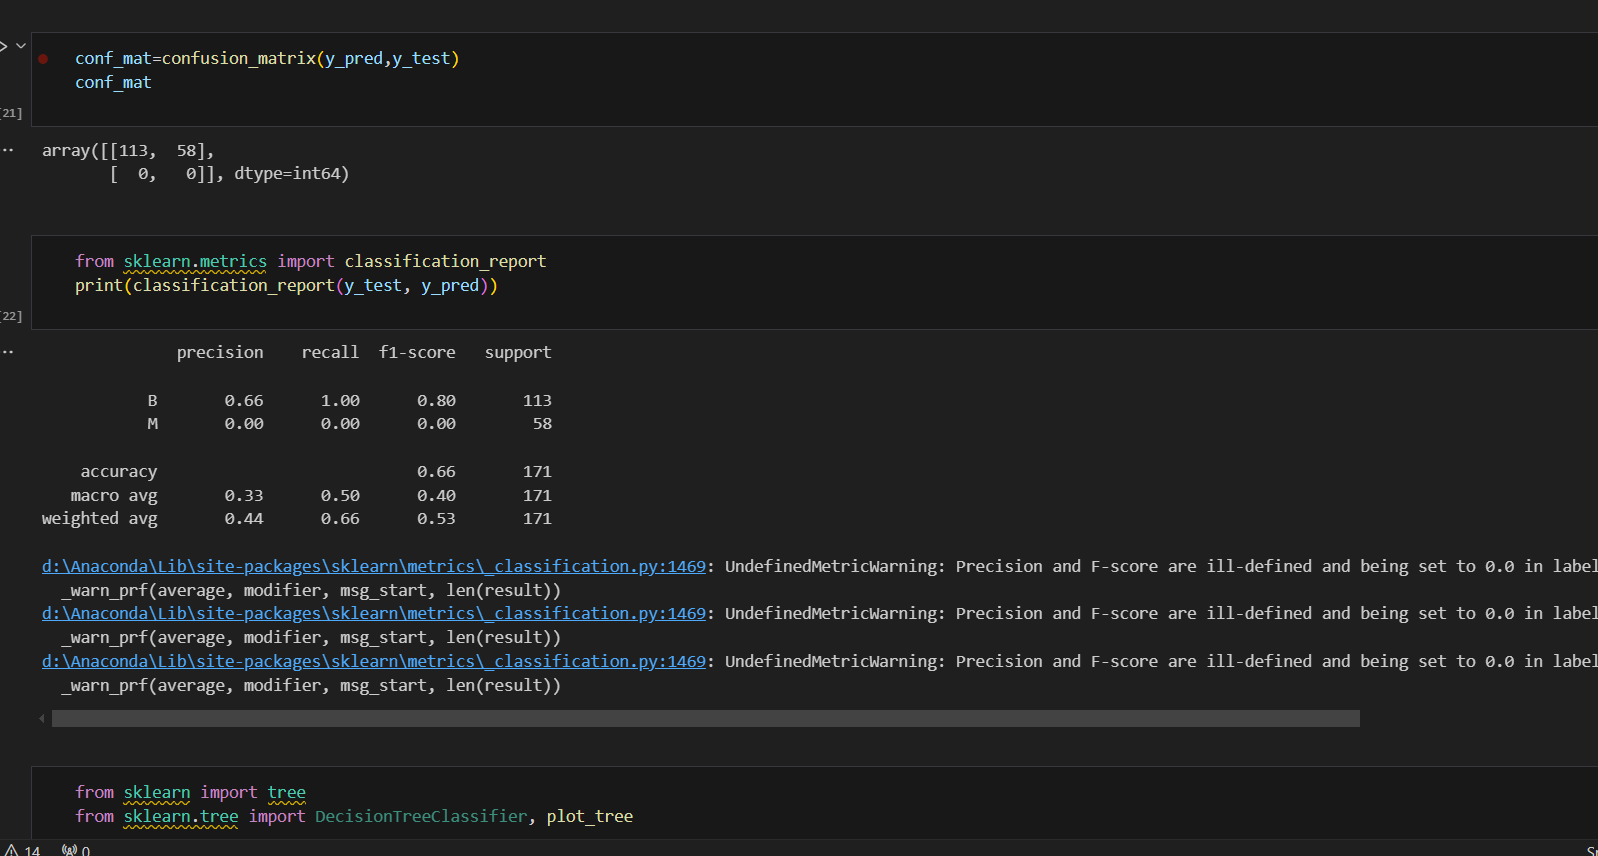Click print(classification_report(y_test, y_pred)) line
The width and height of the screenshot is (1598, 856).
[x=286, y=286]
